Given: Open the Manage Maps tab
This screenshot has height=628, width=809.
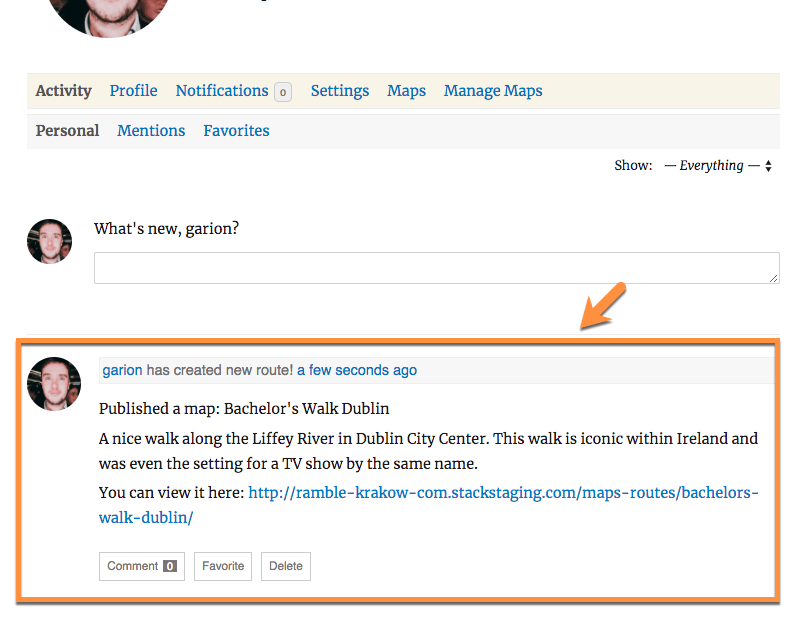Looking at the screenshot, I should pos(493,91).
